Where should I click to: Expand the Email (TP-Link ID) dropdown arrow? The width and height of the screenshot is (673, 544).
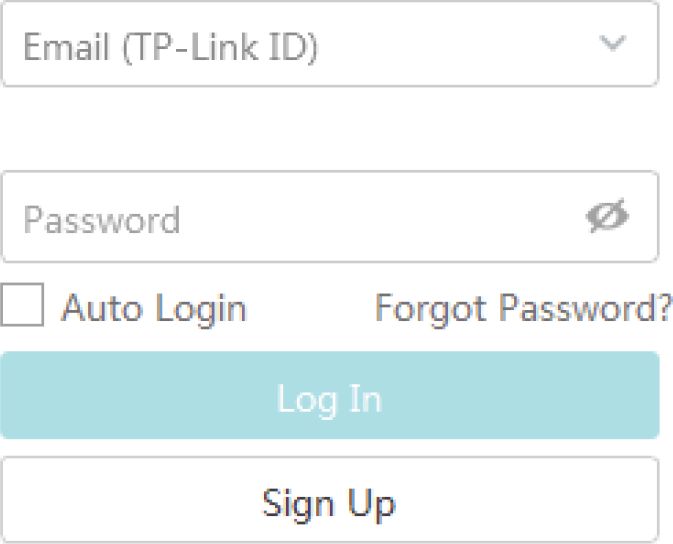click(x=612, y=44)
